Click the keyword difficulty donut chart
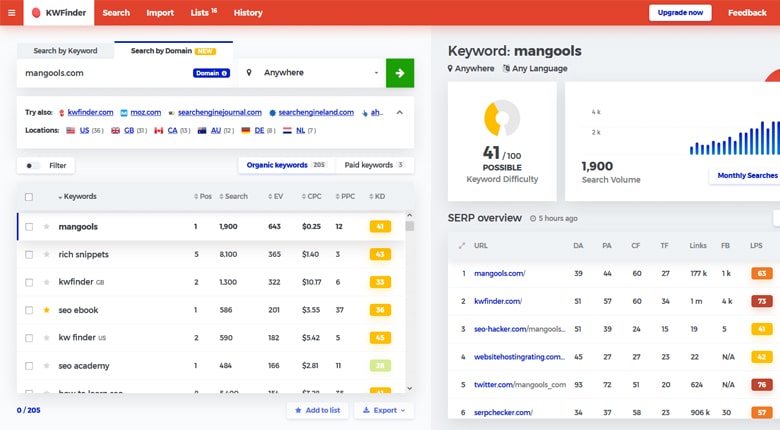 [x=502, y=118]
